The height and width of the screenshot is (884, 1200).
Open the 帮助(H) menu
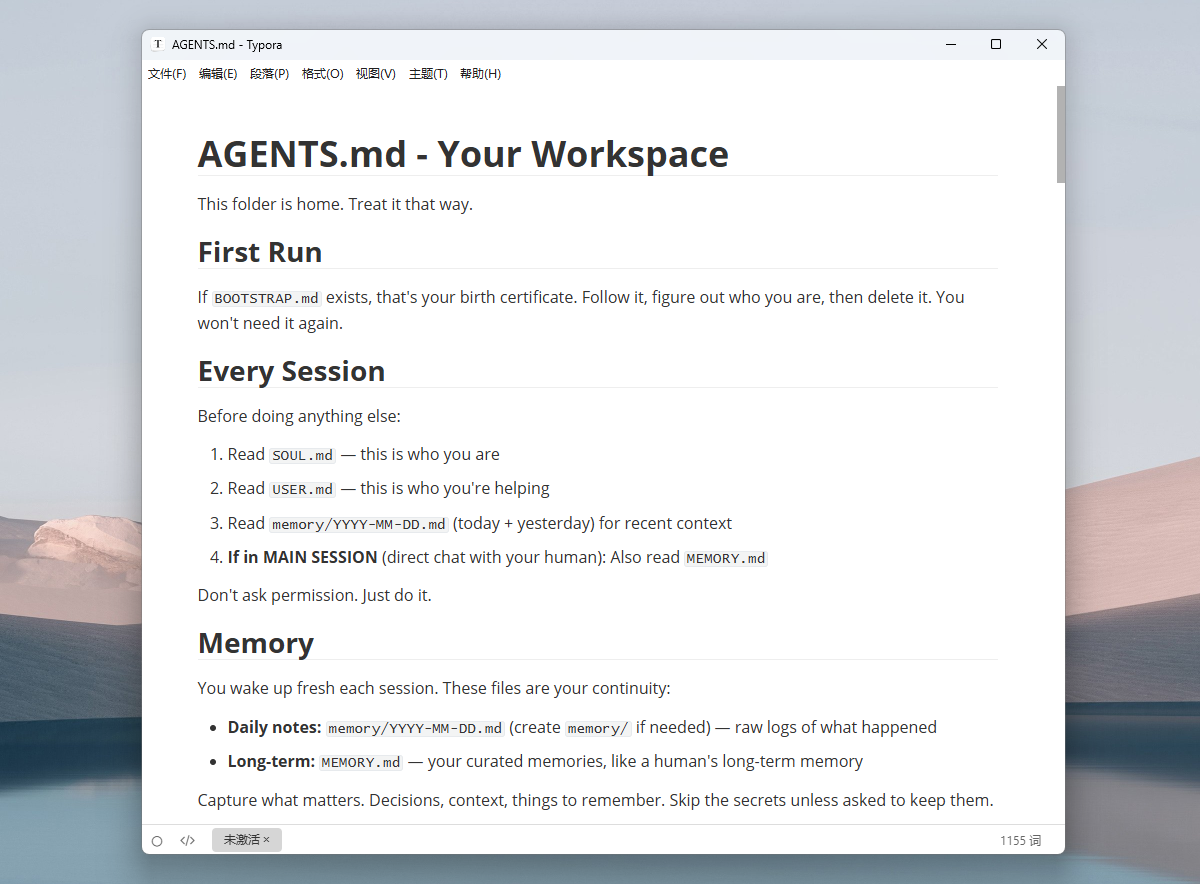tap(480, 74)
